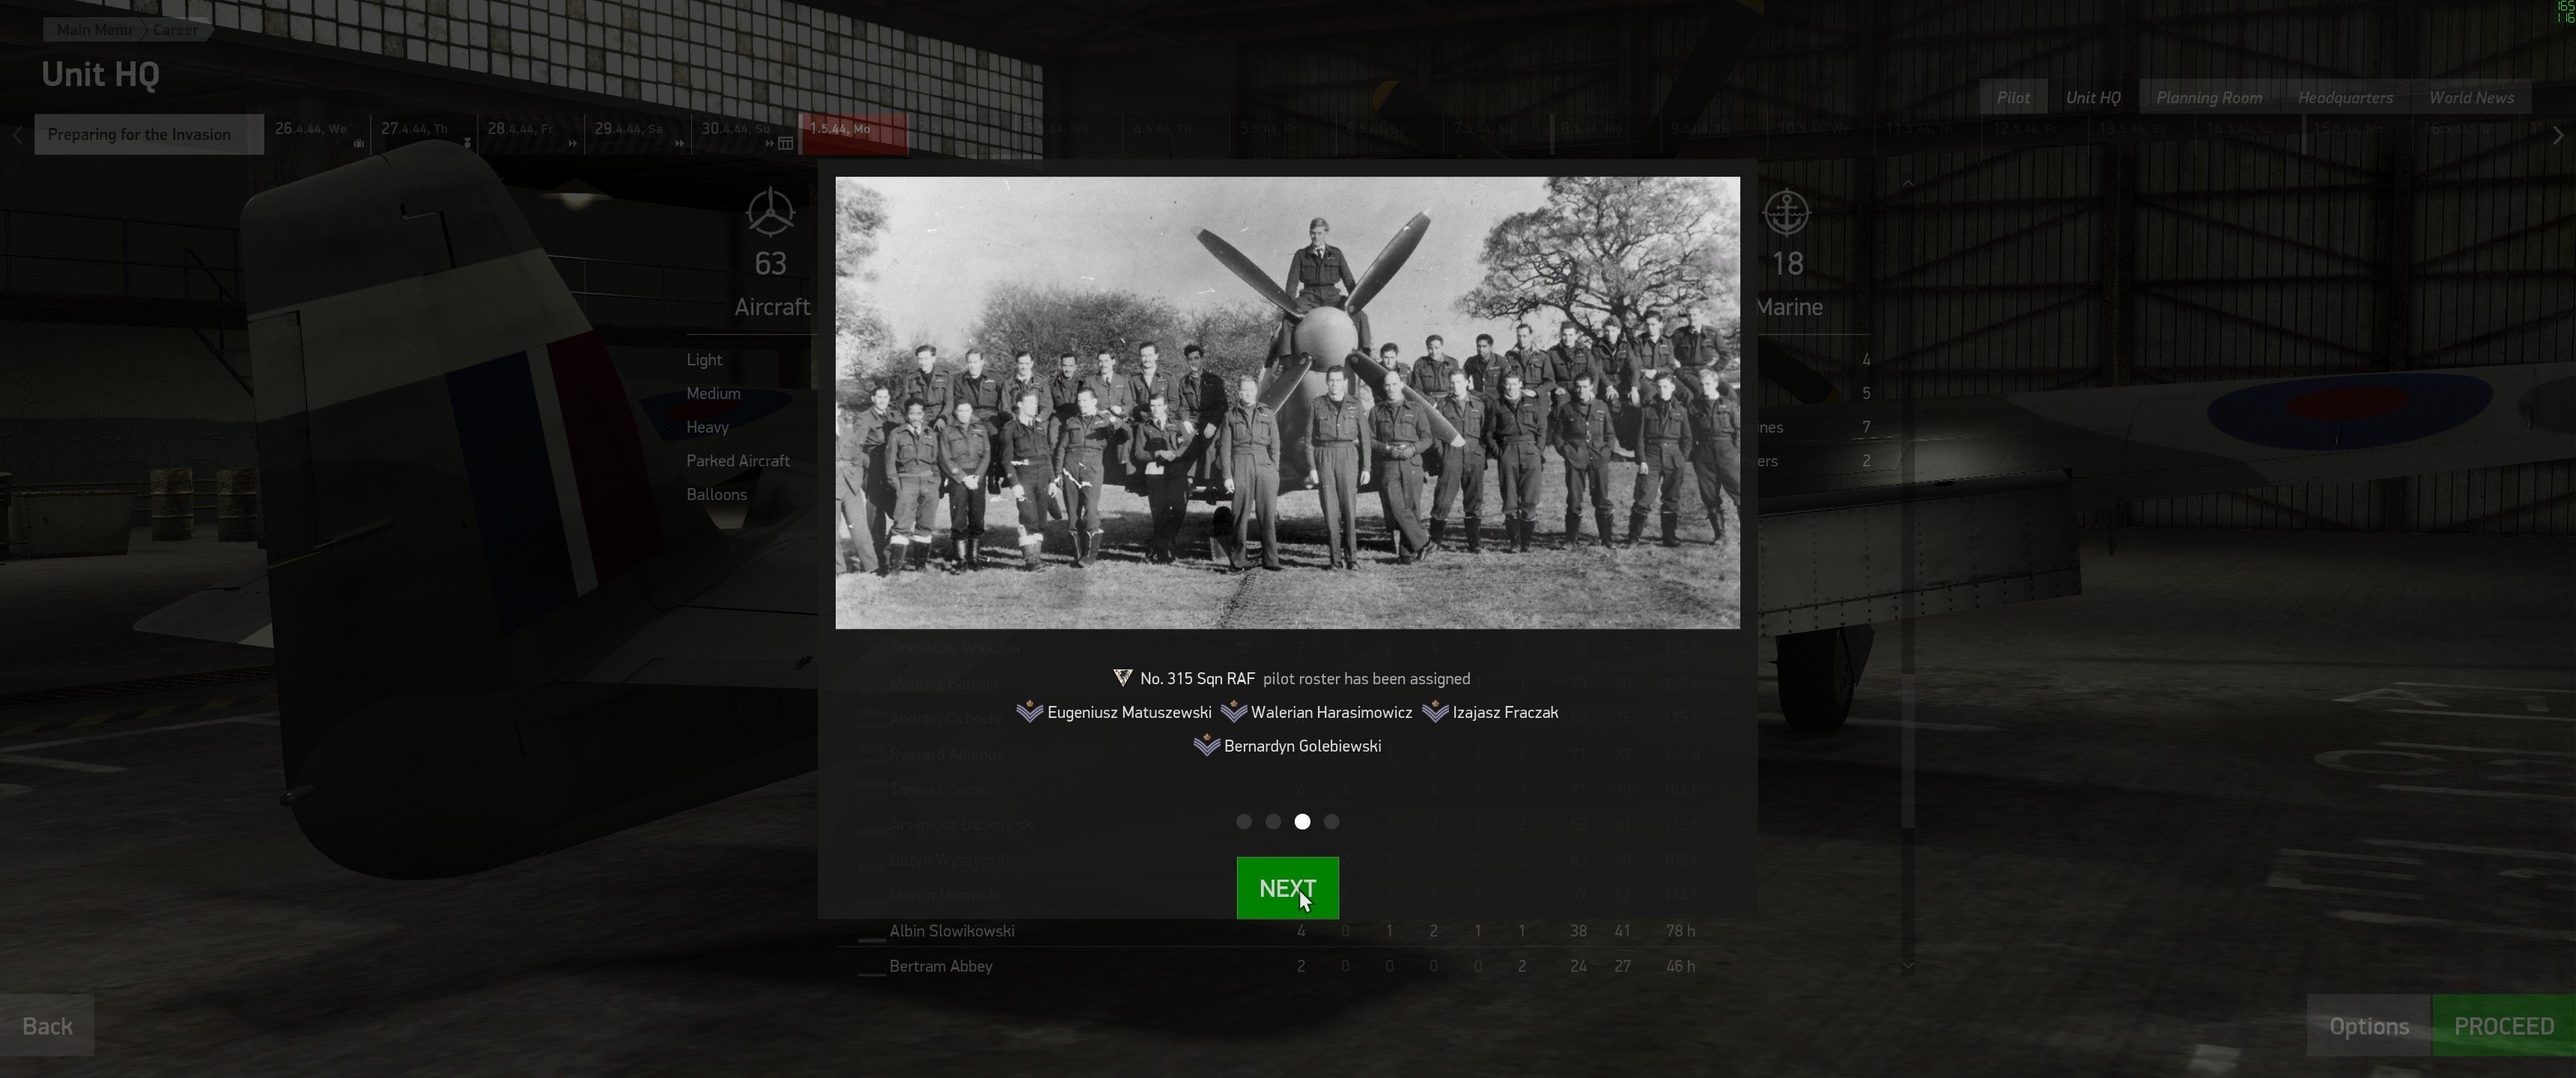Select the Albin Slowikowski roster row
The width and height of the screenshot is (2576, 1078).
[1278, 930]
